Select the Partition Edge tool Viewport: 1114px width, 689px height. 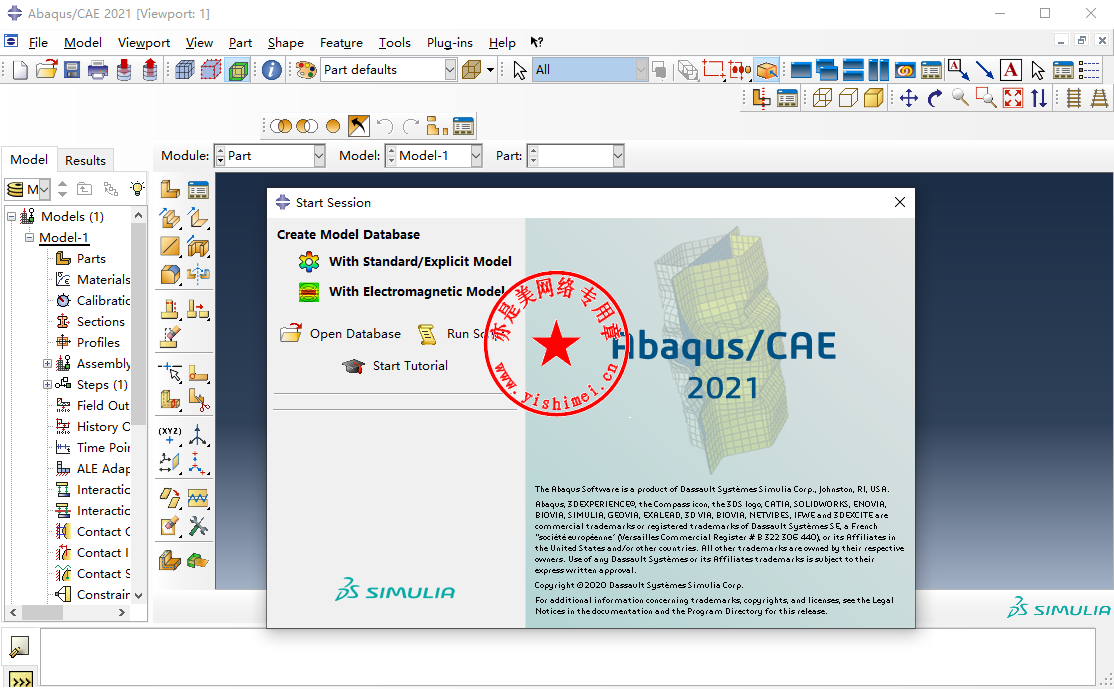click(171, 371)
